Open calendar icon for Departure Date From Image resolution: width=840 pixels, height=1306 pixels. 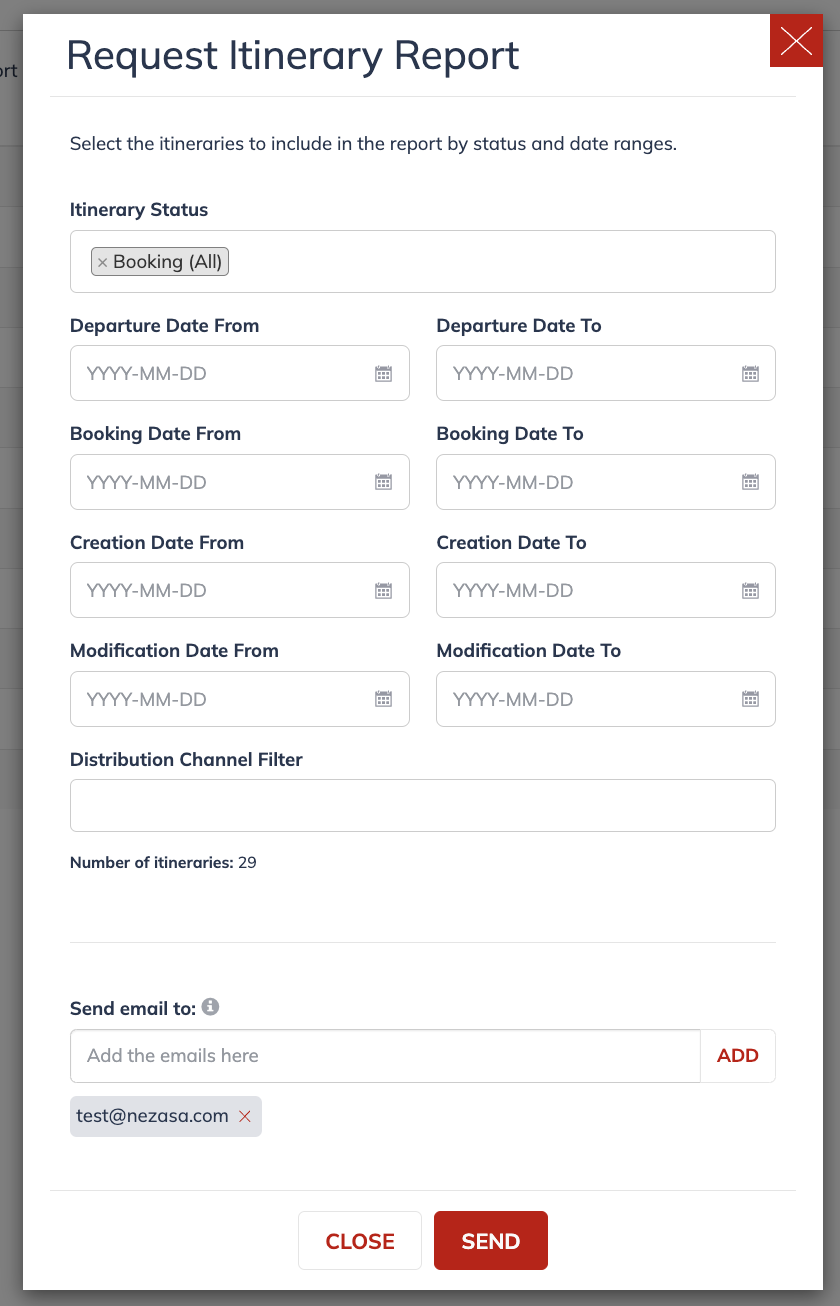pos(383,374)
